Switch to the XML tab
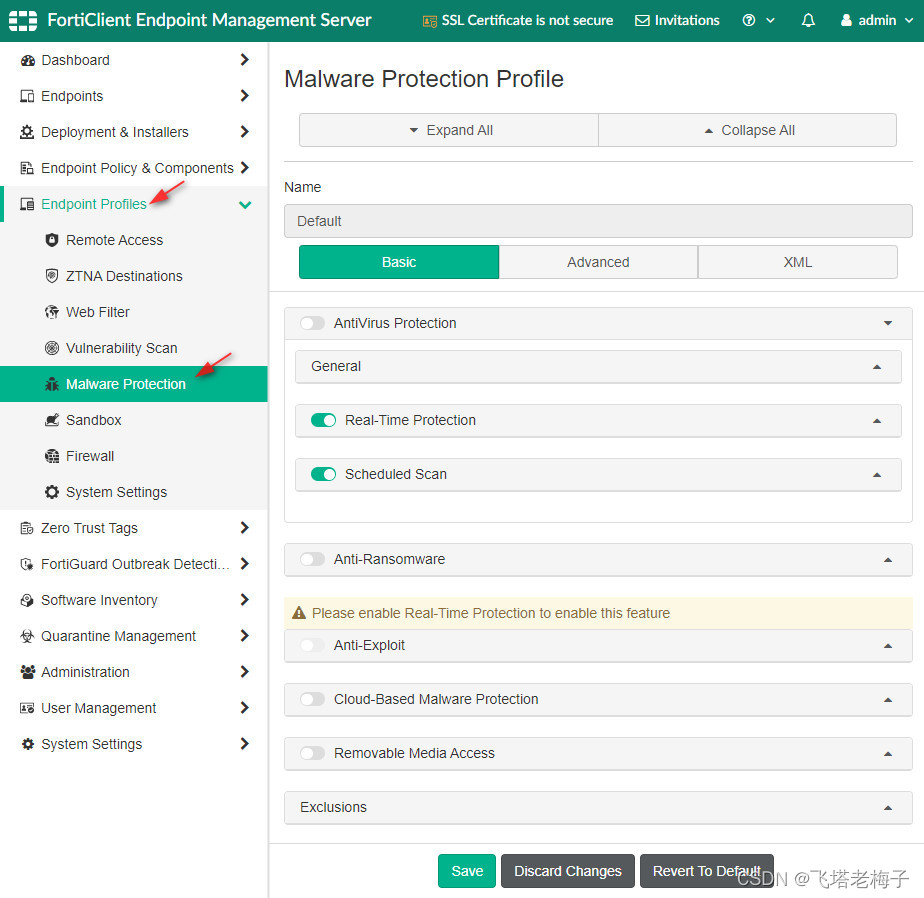The height and width of the screenshot is (898, 924). (x=798, y=262)
